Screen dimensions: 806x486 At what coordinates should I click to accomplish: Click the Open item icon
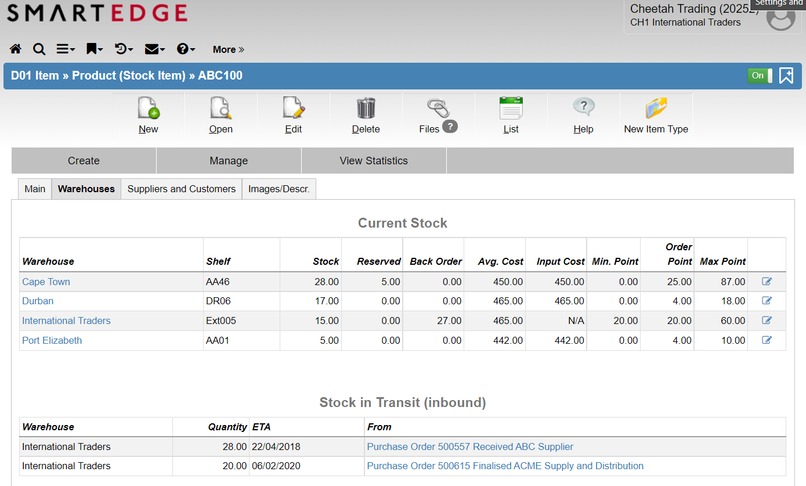click(221, 108)
